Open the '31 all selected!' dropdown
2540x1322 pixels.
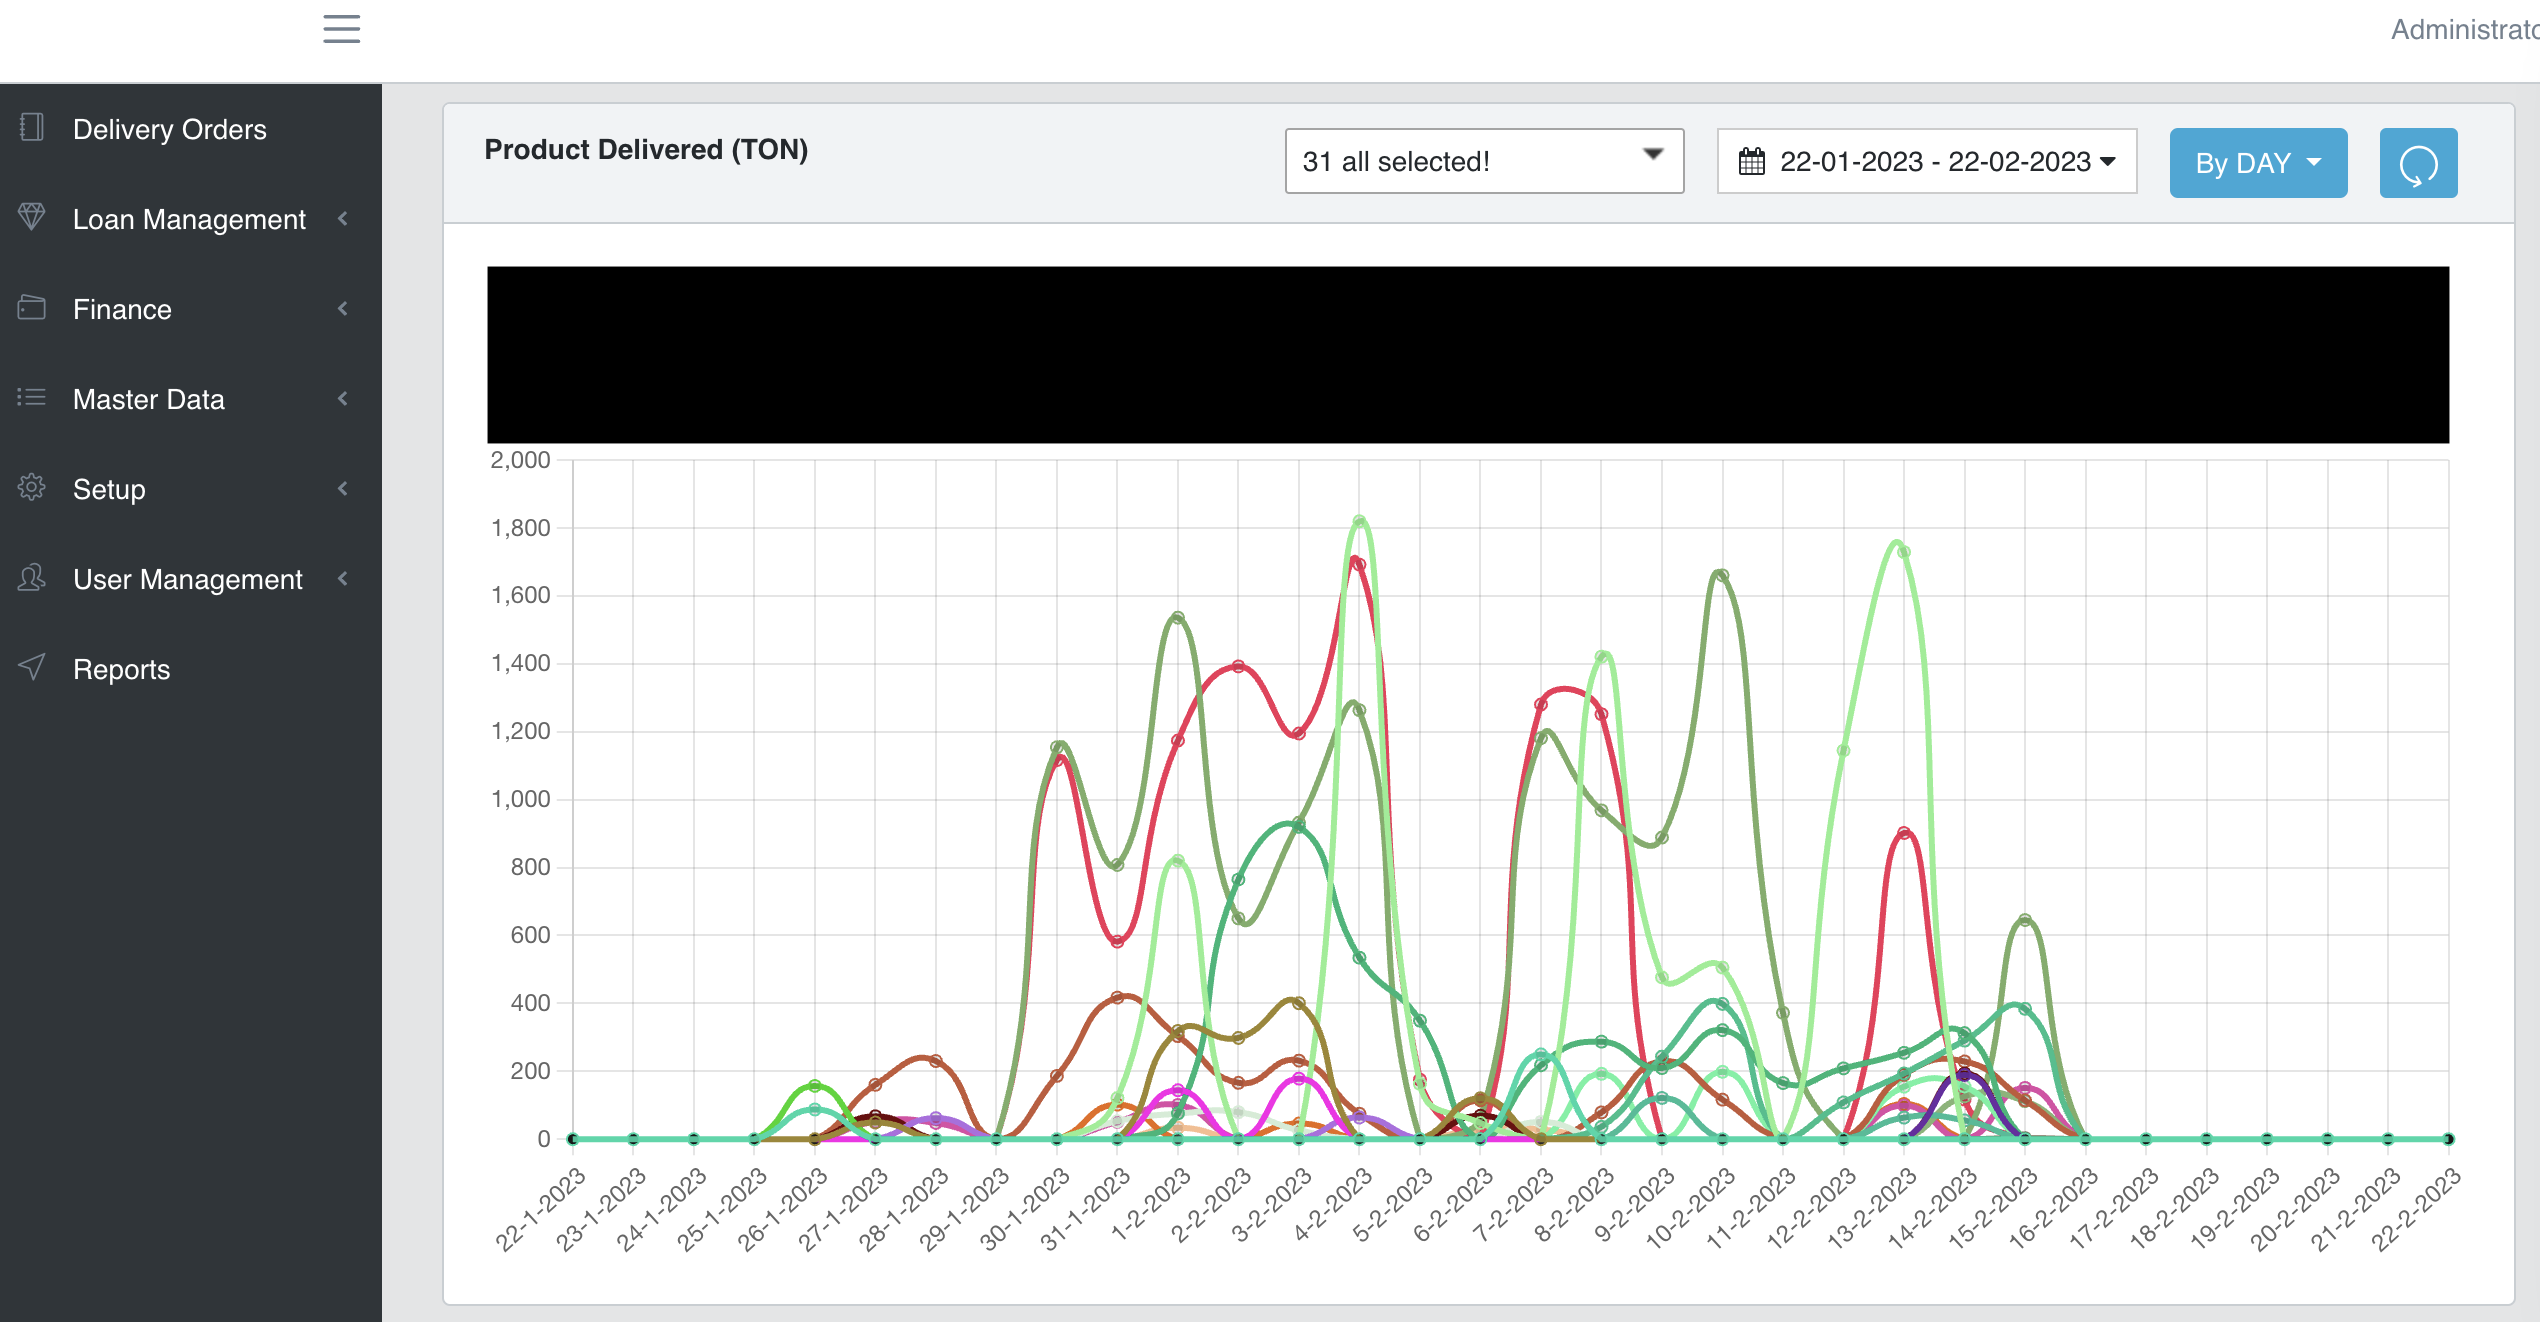pos(1484,161)
